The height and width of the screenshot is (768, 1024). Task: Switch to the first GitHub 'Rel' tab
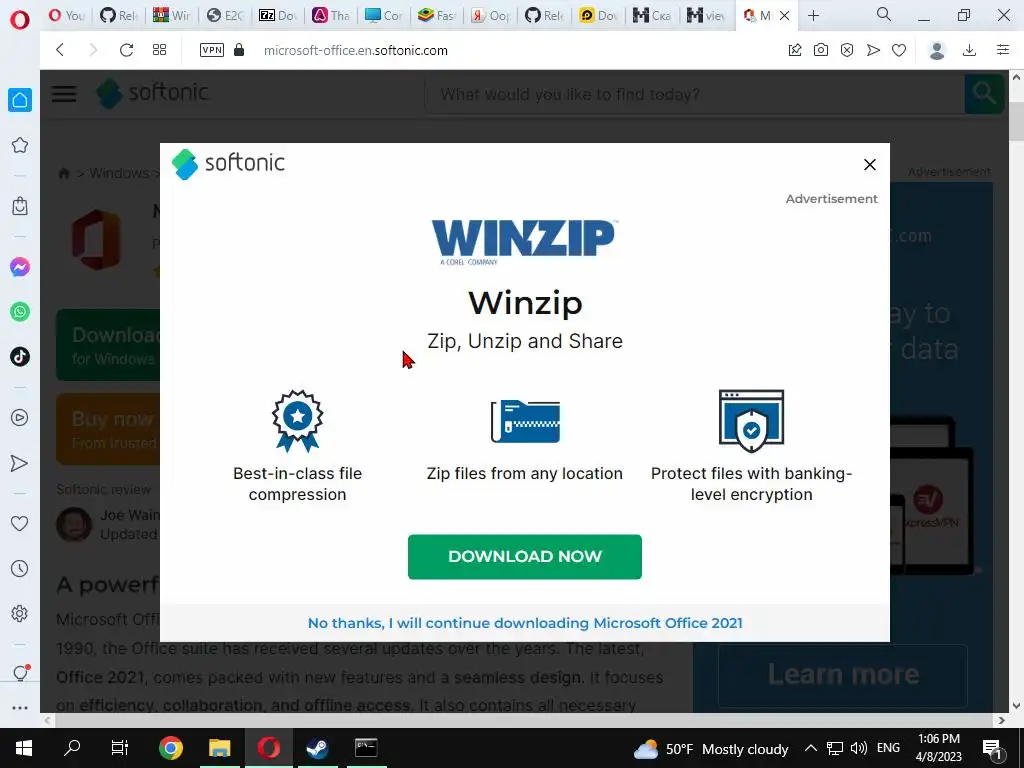pos(118,16)
